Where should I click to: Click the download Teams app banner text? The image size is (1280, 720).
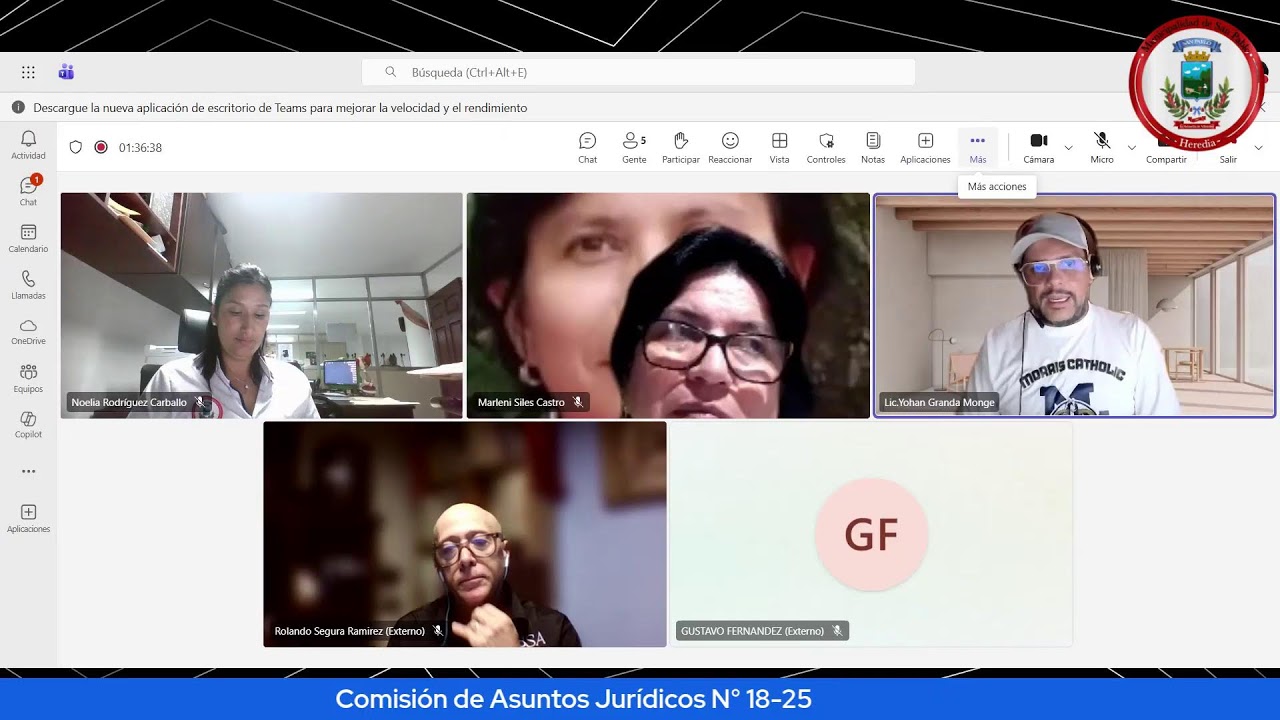pyautogui.click(x=280, y=108)
